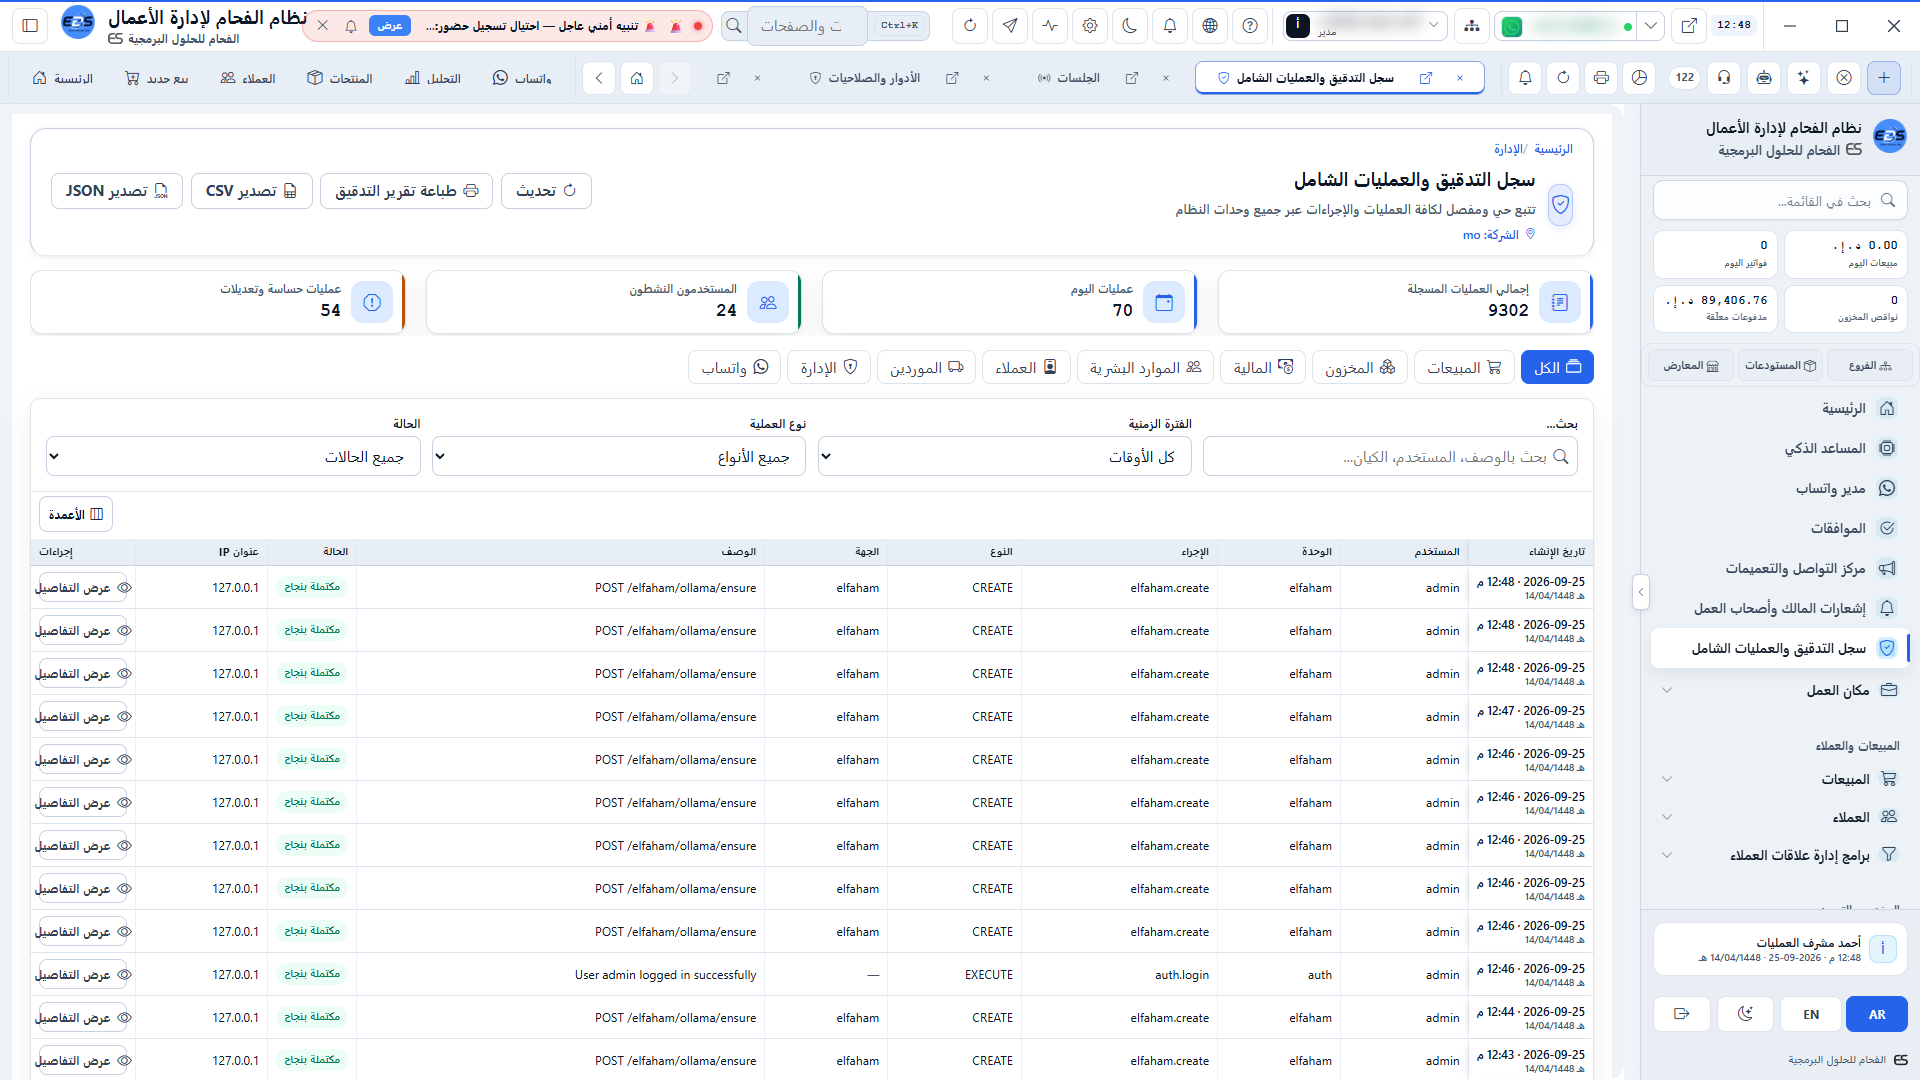This screenshot has width=1920, height=1080.
Task: Toggle the theme icon in sidebar footer
Action: click(1746, 1014)
